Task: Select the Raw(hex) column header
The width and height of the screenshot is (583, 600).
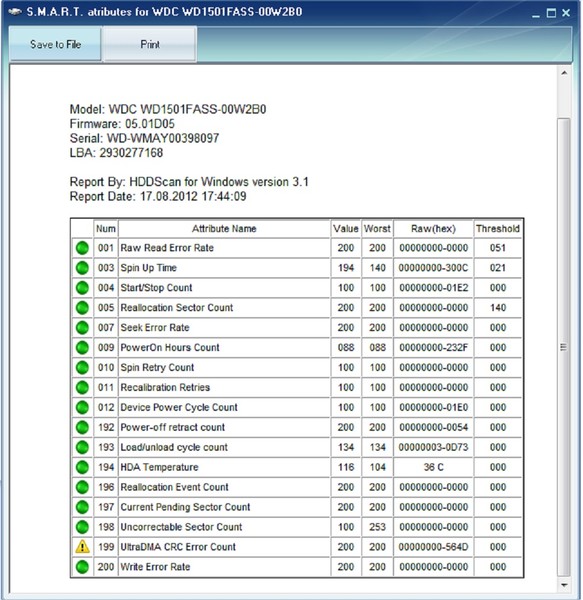Action: [433, 228]
